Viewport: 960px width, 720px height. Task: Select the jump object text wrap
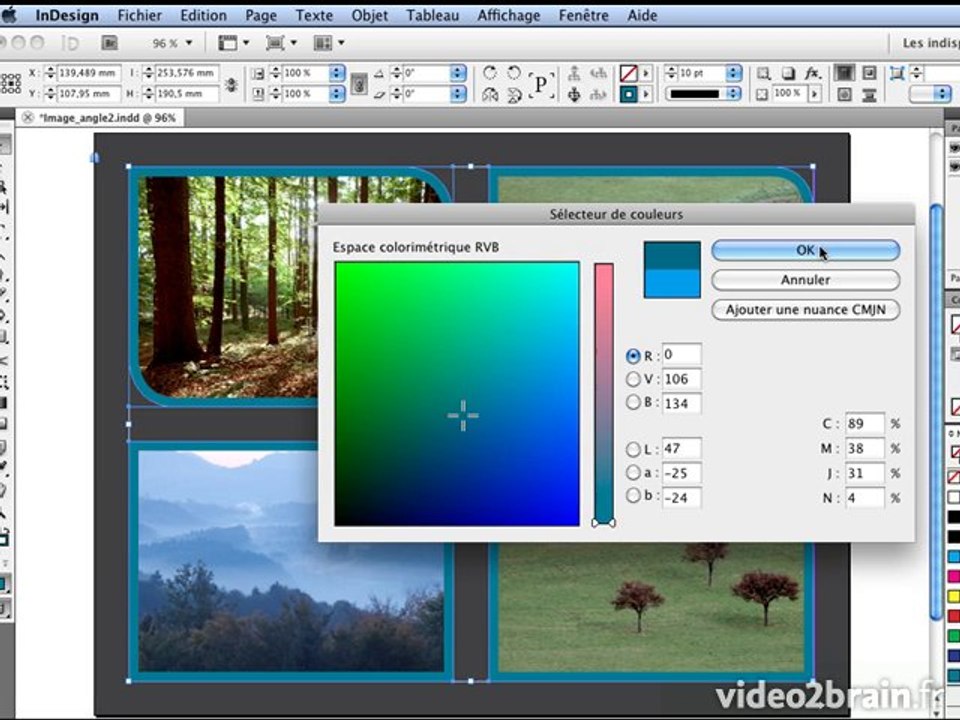point(869,94)
